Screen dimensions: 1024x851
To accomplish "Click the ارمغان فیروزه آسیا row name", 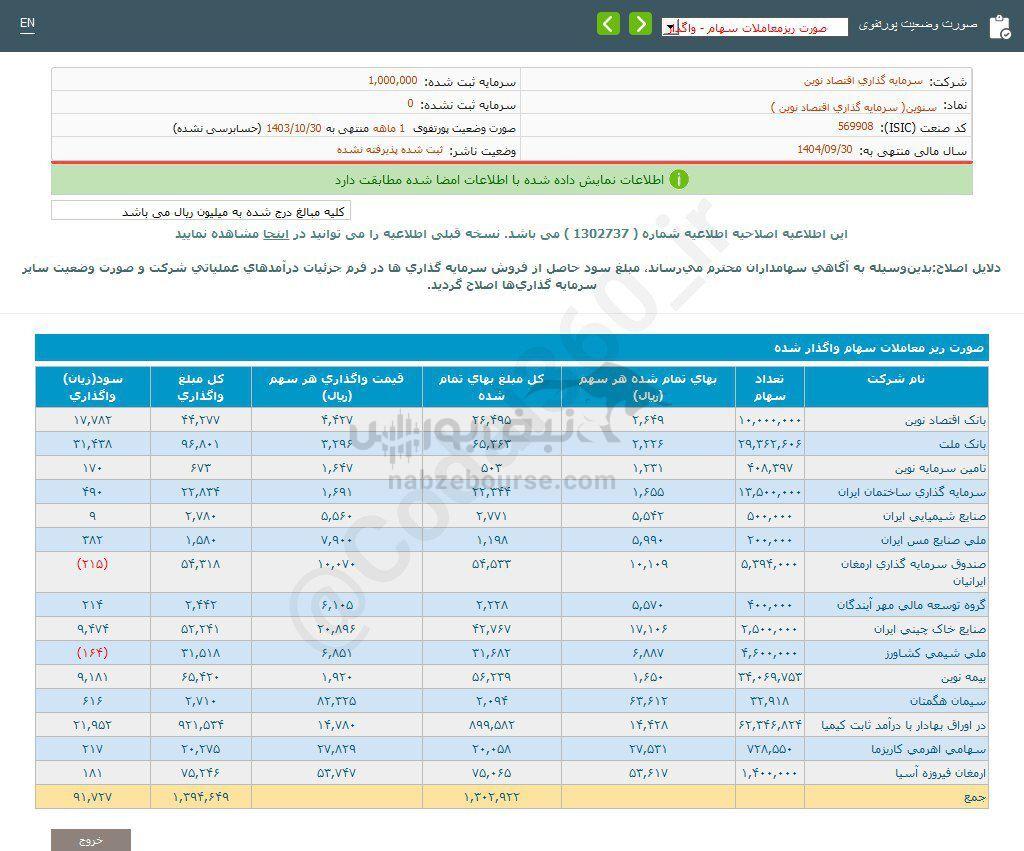I will tap(940, 773).
